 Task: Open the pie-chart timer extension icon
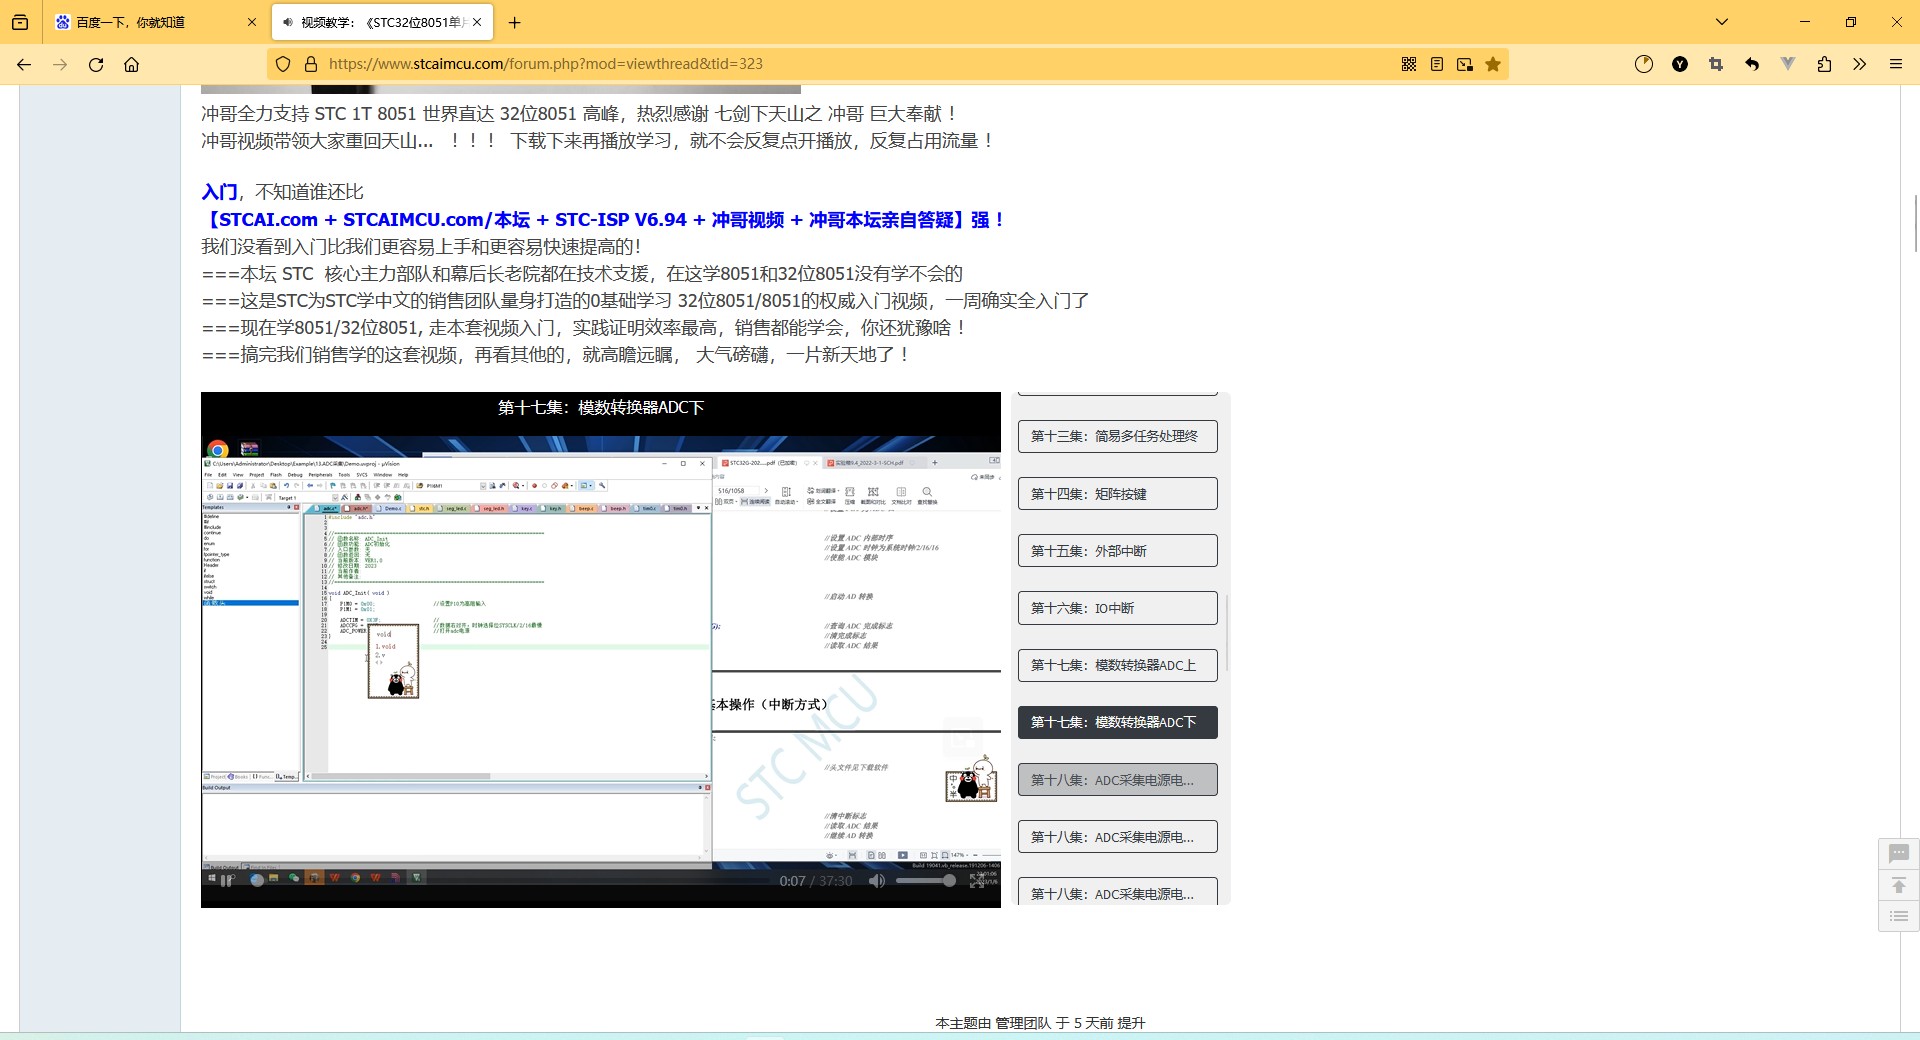[1644, 64]
